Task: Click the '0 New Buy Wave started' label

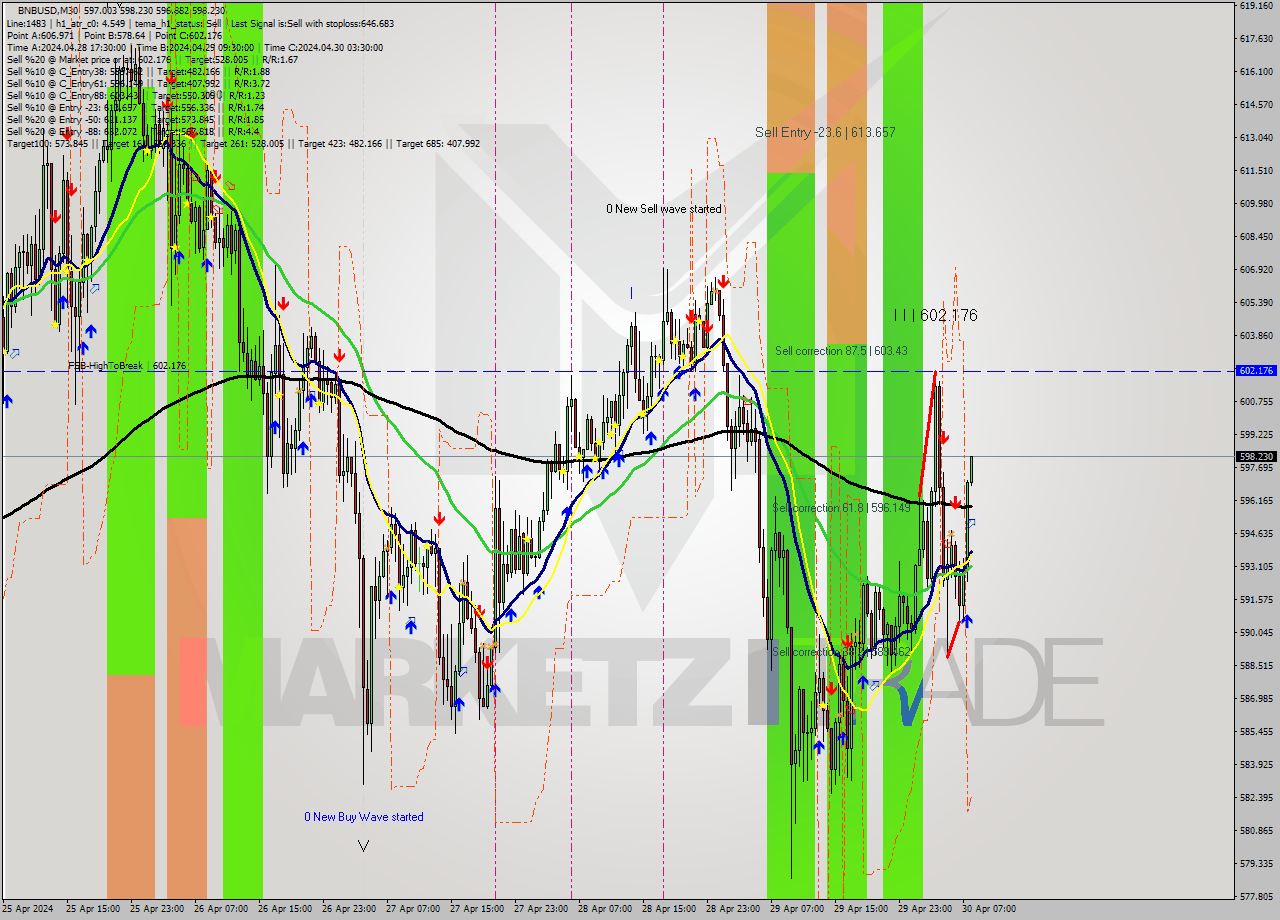Action: (x=364, y=817)
